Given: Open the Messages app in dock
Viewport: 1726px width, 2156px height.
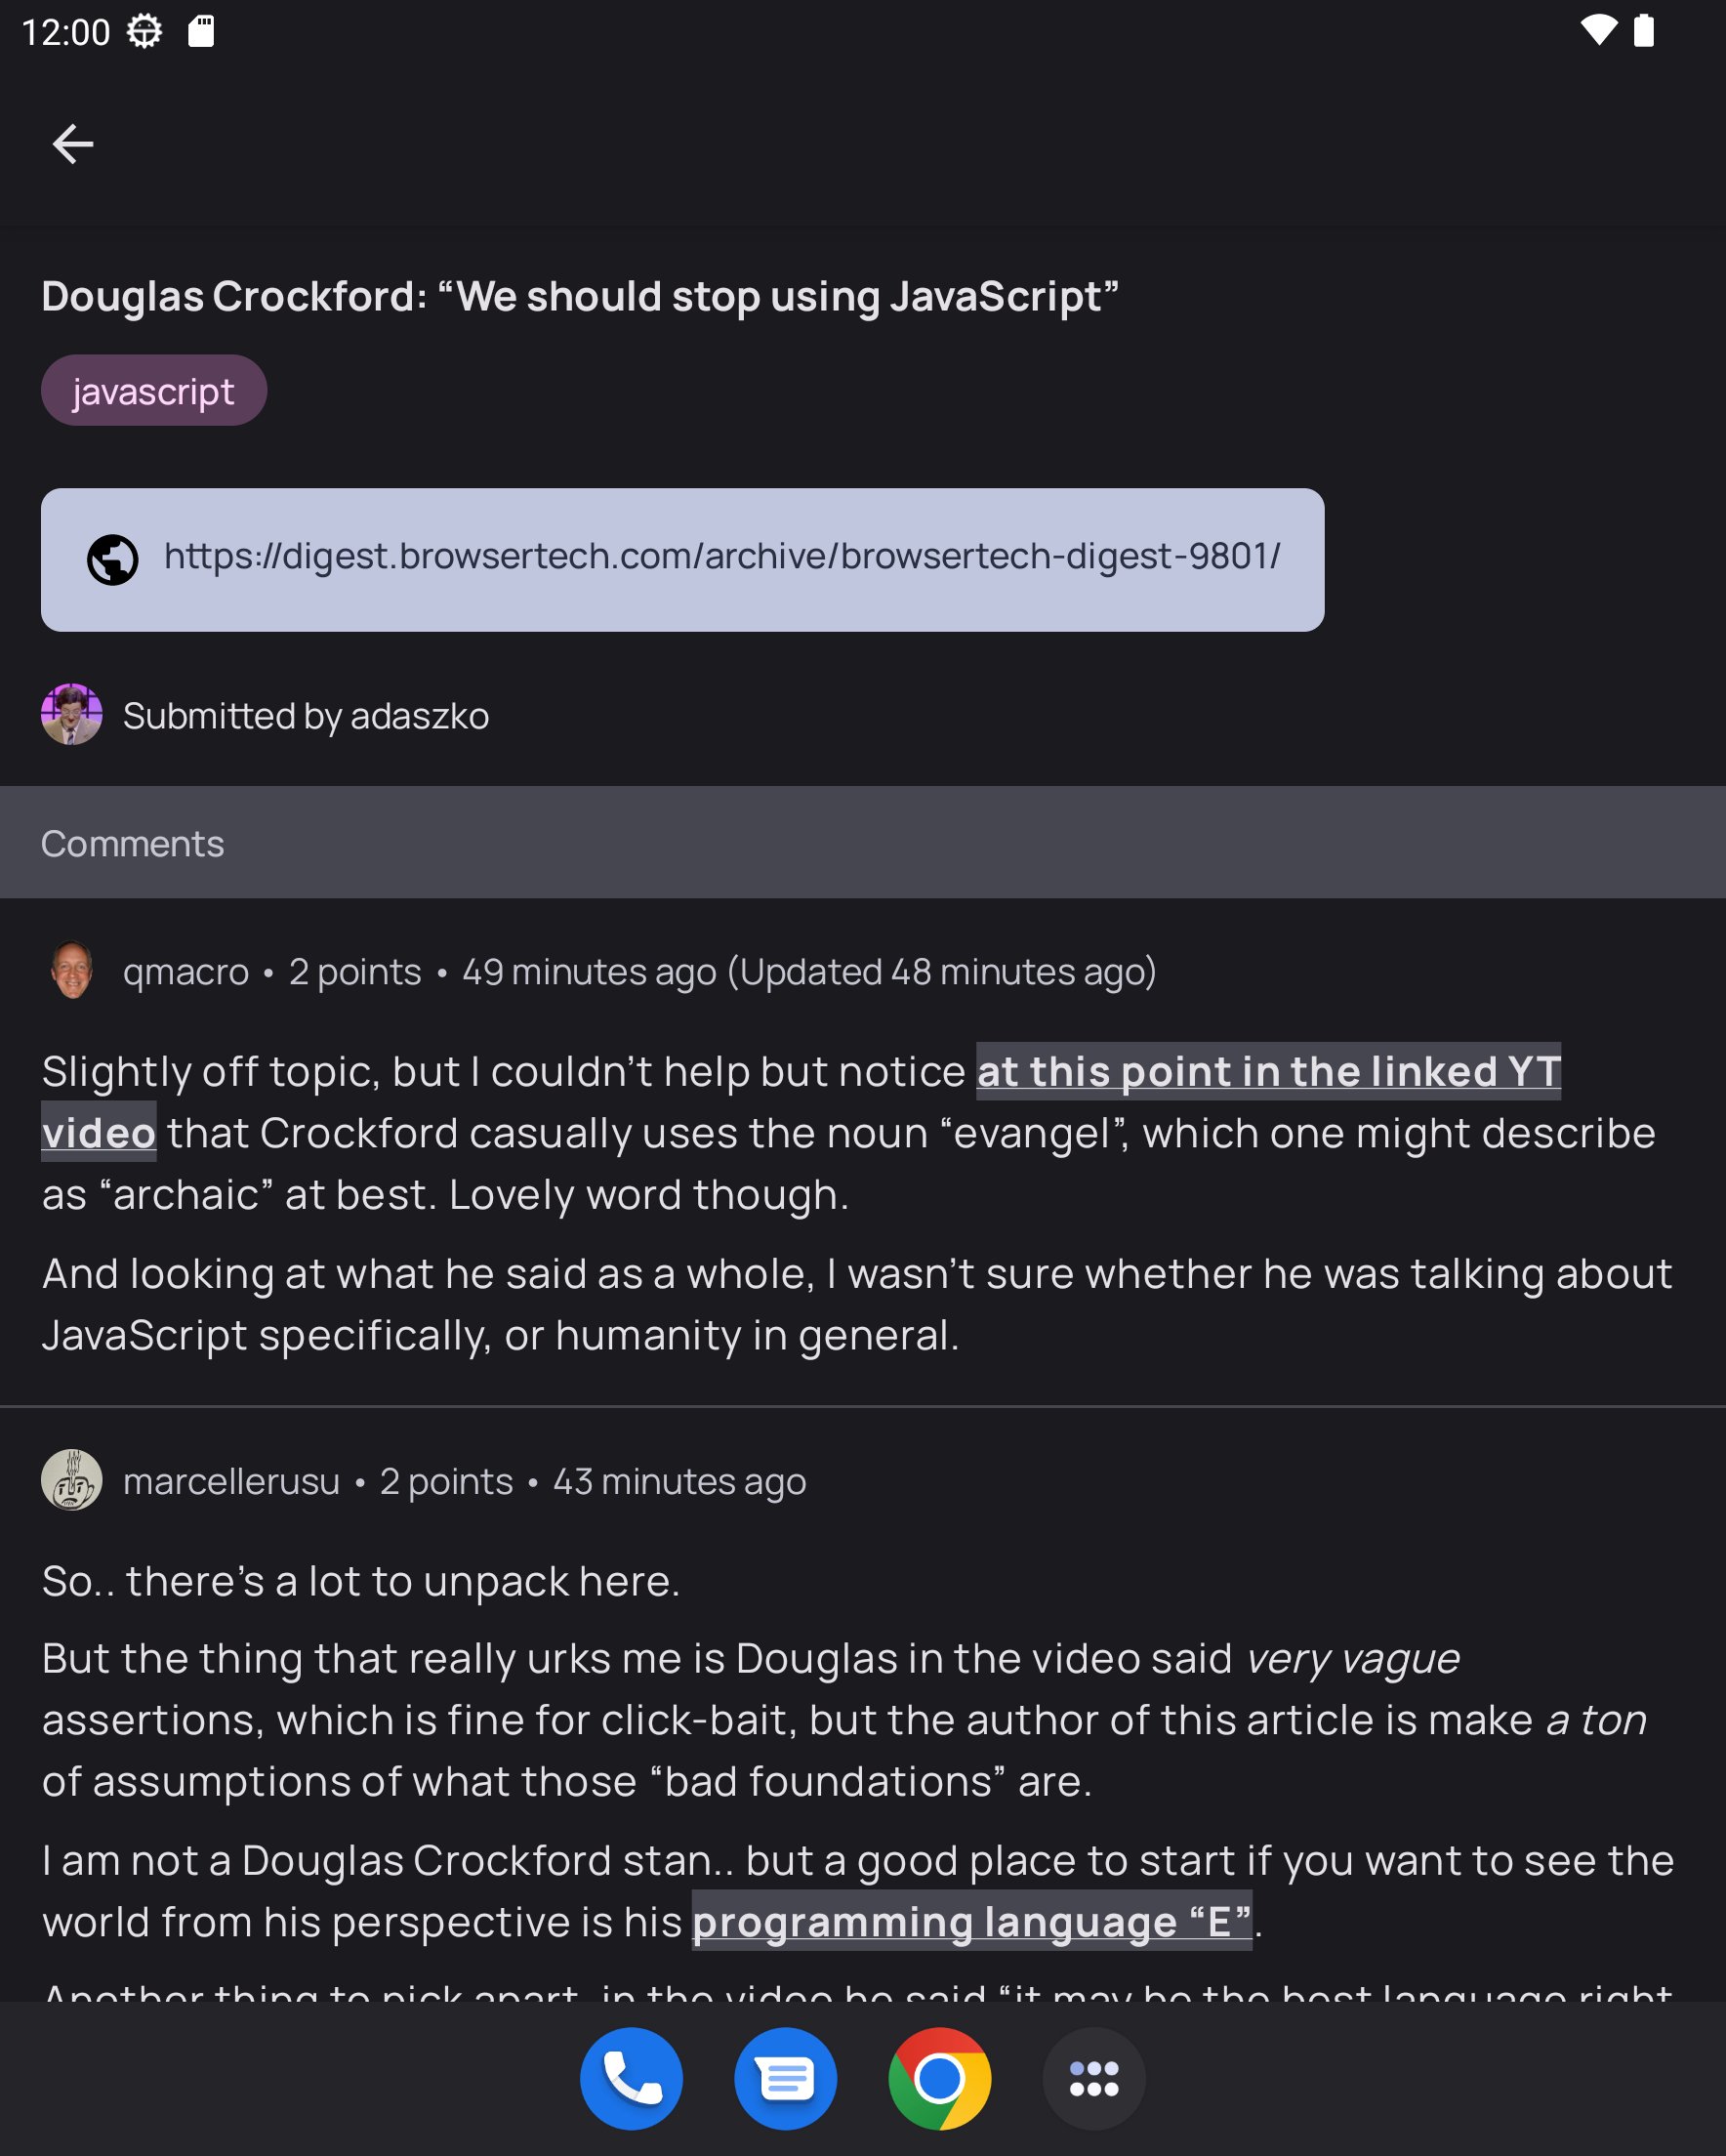Looking at the screenshot, I should click(x=785, y=2078).
